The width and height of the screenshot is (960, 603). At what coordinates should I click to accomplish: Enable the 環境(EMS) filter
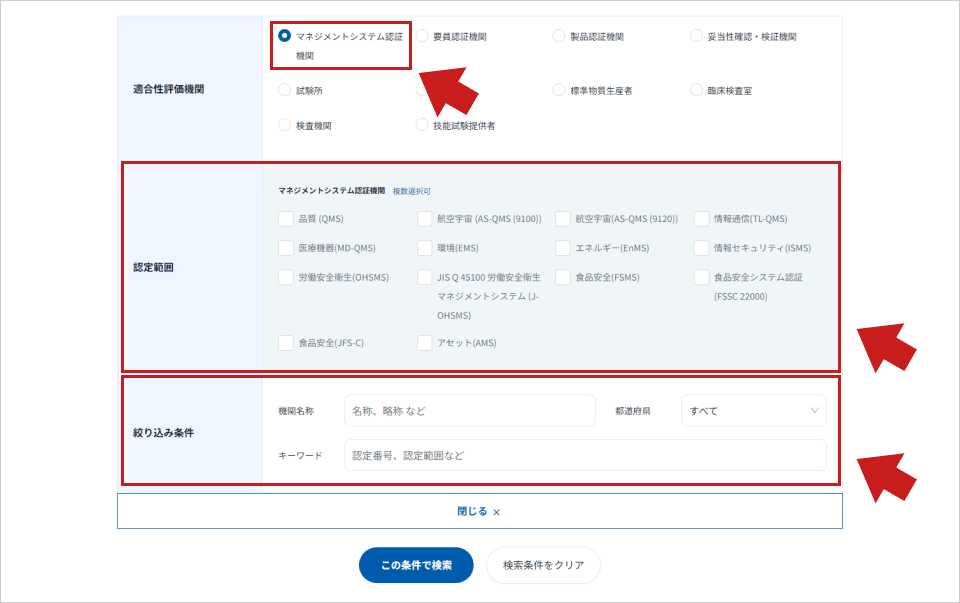click(423, 248)
